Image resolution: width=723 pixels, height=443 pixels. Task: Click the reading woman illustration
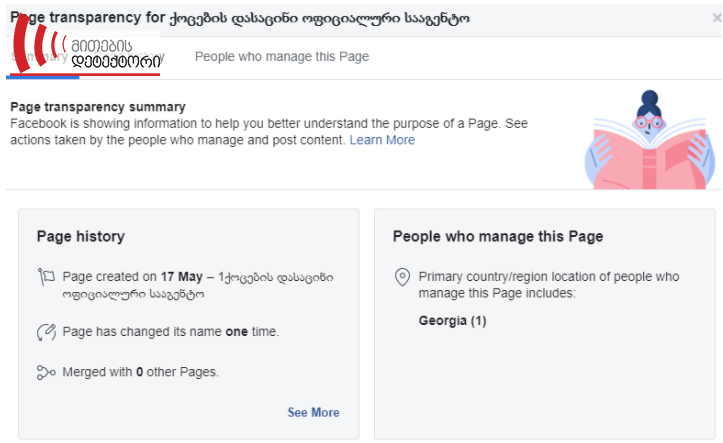649,140
